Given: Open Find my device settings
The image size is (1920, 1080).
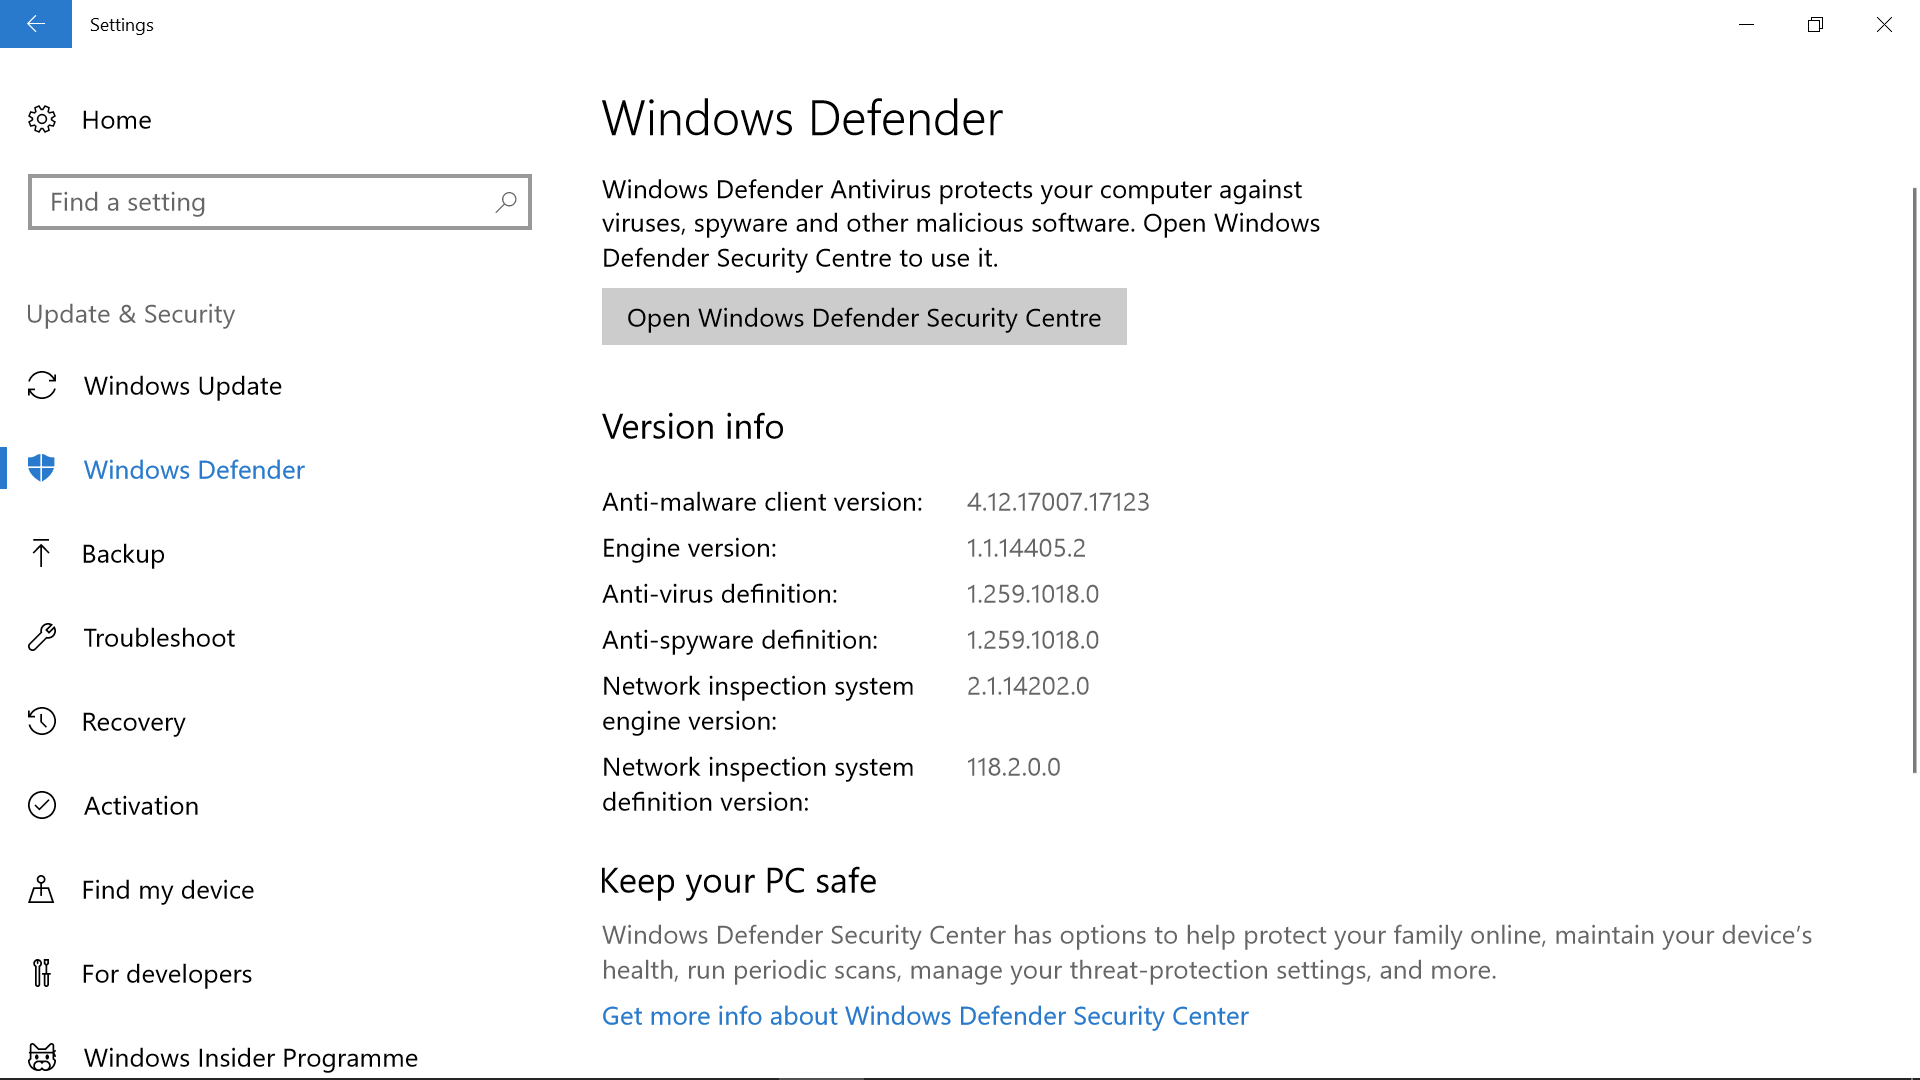Looking at the screenshot, I should pos(168,890).
